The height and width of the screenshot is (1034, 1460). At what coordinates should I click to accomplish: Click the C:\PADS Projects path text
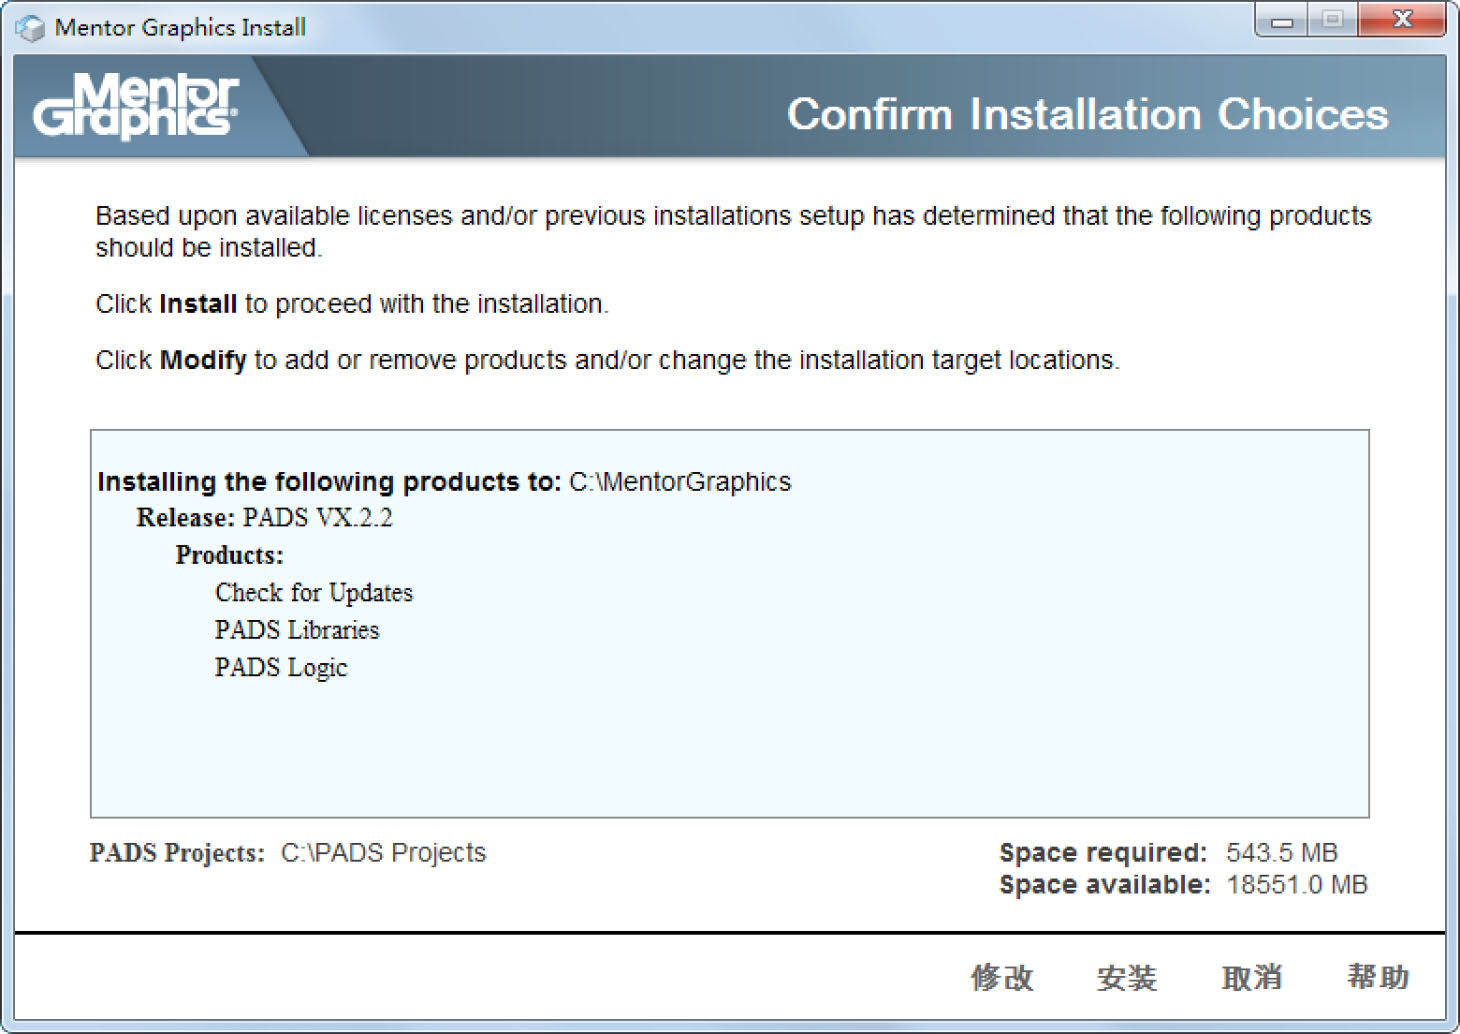pyautogui.click(x=383, y=853)
